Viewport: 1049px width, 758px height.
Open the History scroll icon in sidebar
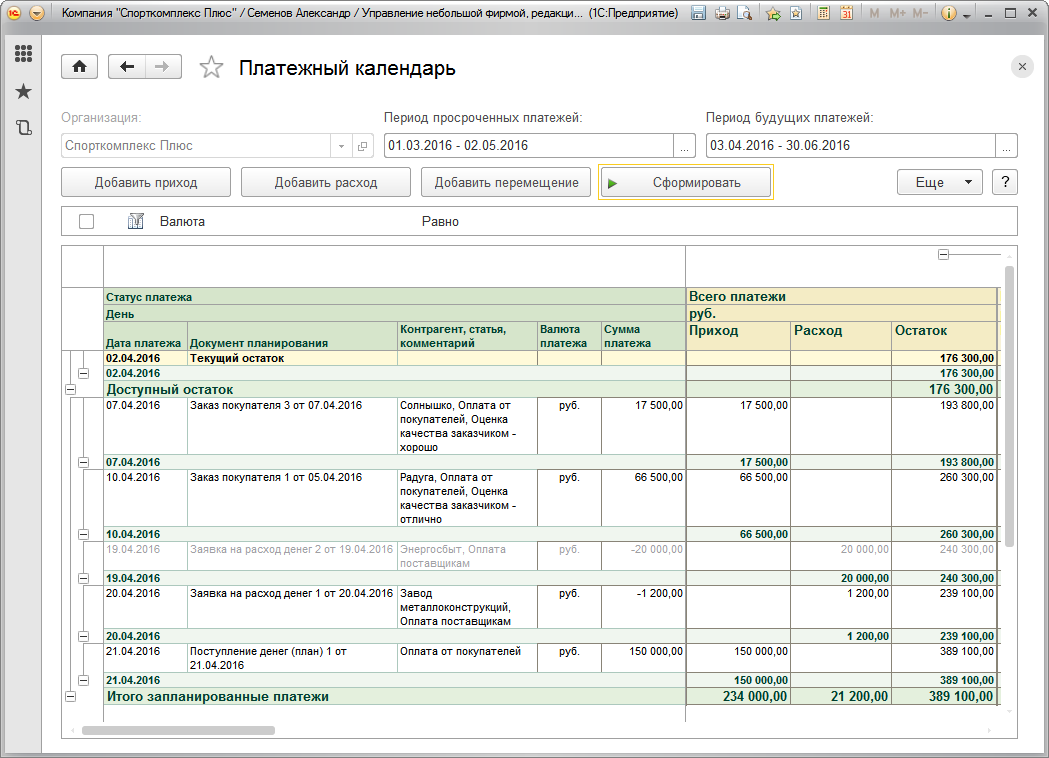pos(23,128)
